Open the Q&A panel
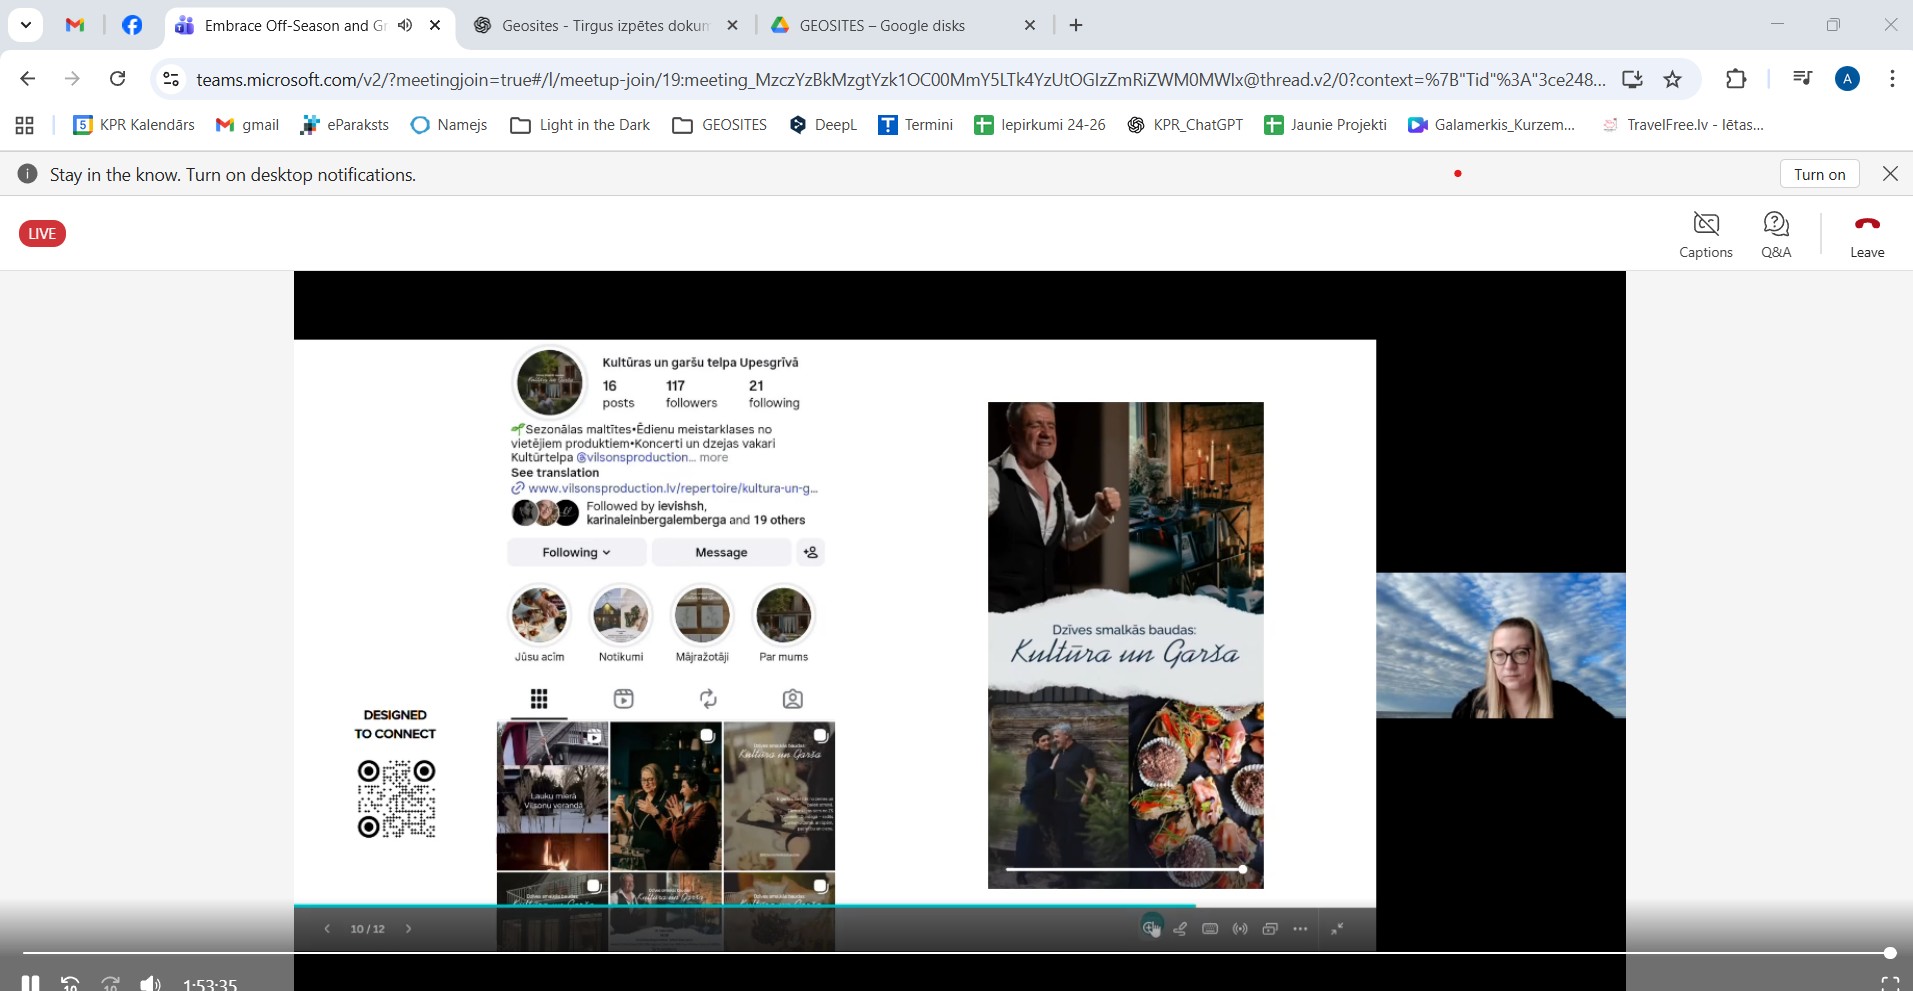Image resolution: width=1913 pixels, height=991 pixels. point(1775,235)
